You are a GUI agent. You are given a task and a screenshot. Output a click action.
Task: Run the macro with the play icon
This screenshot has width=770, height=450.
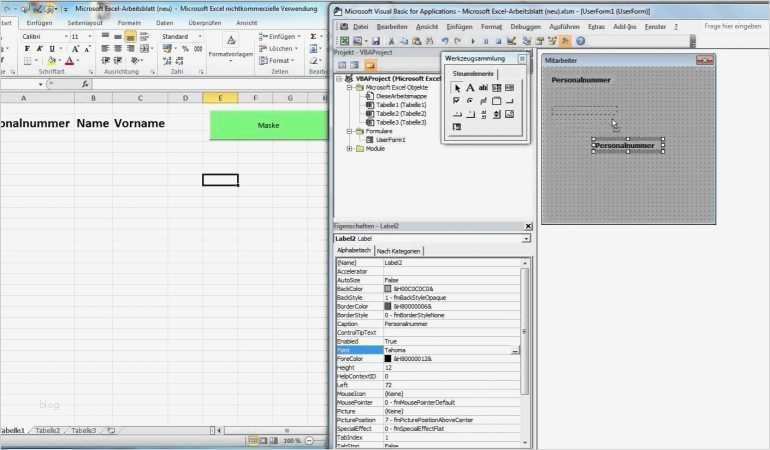click(x=473, y=41)
